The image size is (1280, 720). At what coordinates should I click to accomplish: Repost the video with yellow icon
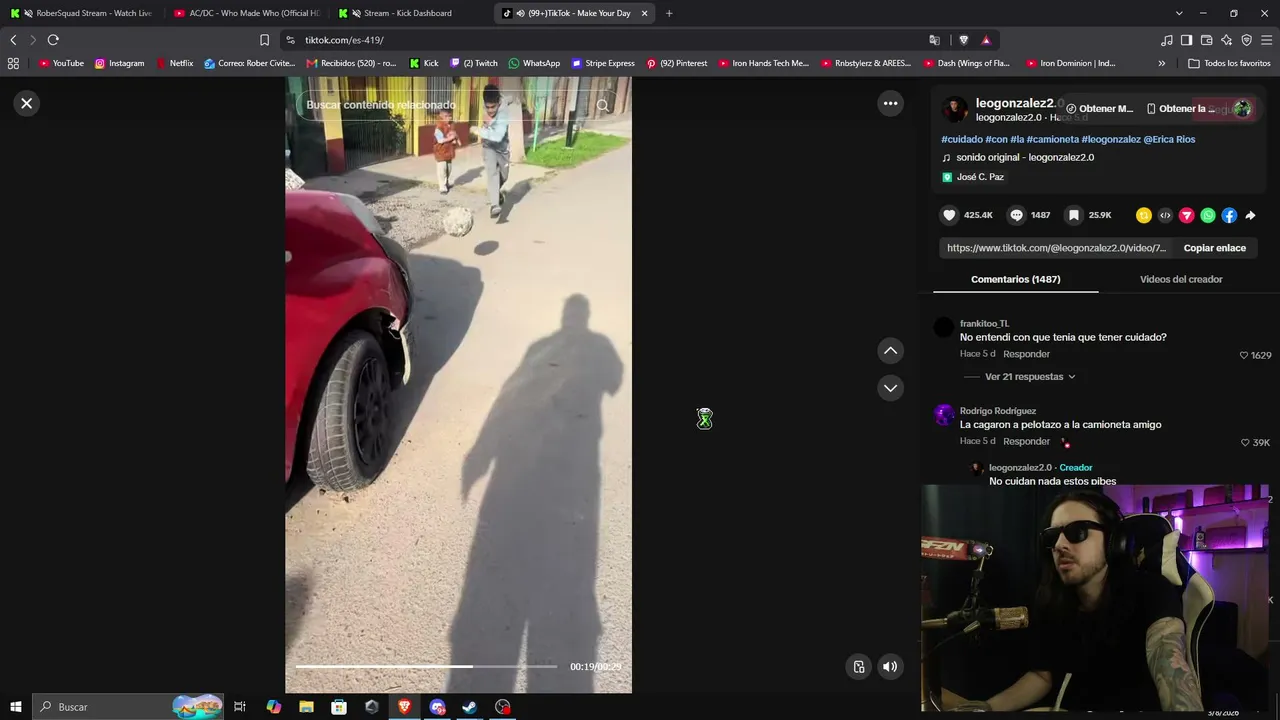(x=1144, y=215)
